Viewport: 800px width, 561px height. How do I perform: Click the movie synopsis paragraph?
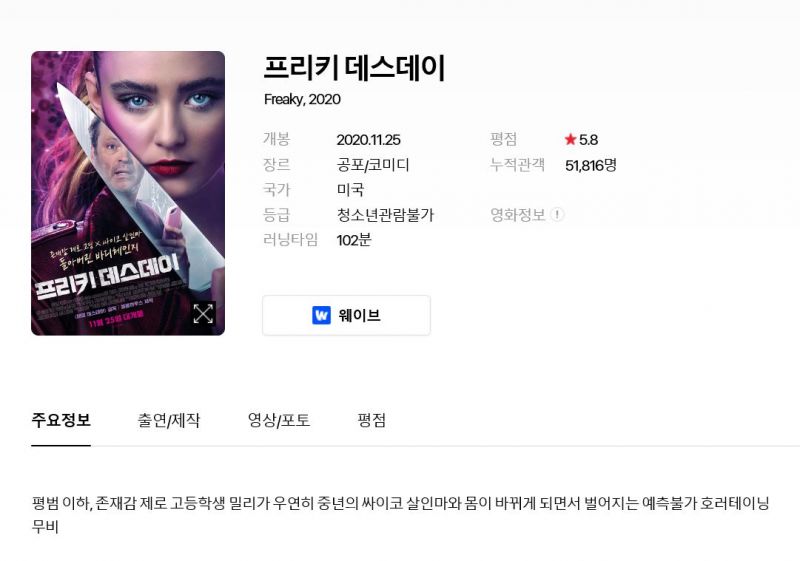[400, 515]
